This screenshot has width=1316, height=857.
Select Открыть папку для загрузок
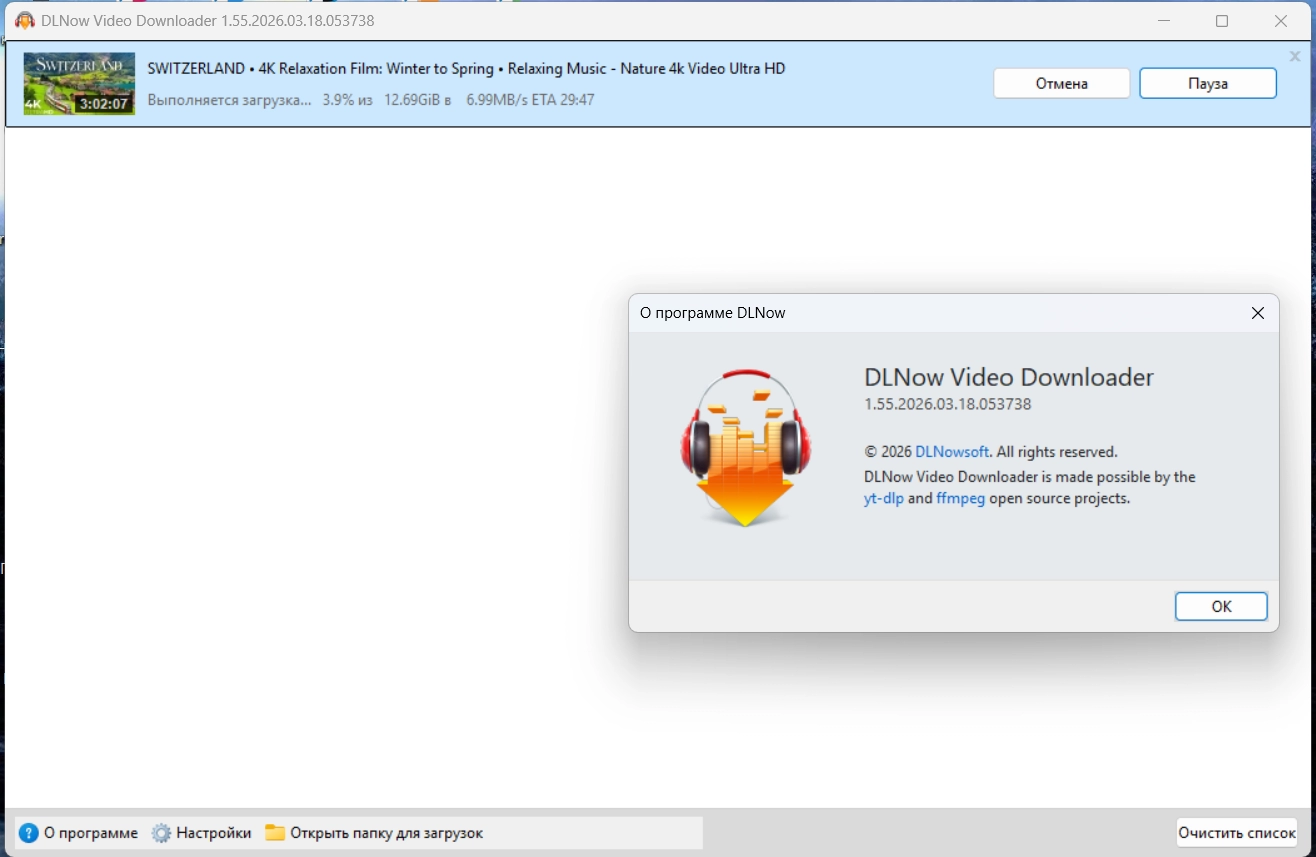pos(387,833)
